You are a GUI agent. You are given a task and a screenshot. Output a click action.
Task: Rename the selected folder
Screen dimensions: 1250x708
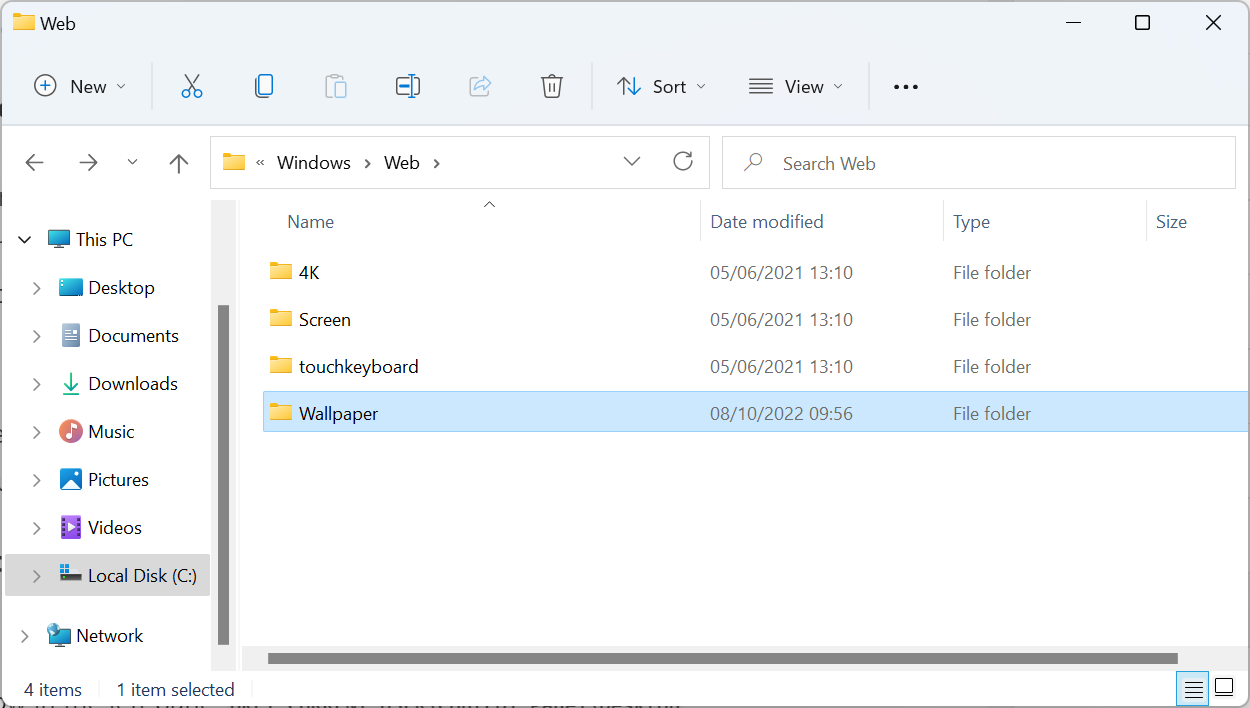[x=408, y=86]
